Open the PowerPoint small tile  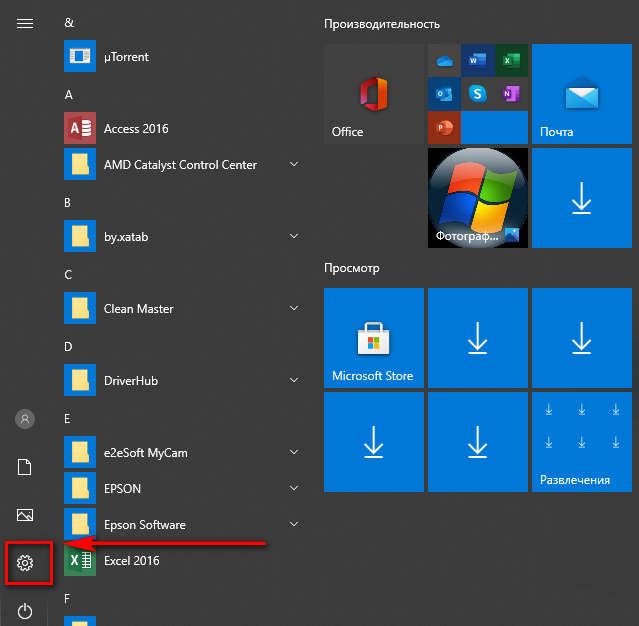pos(444,128)
